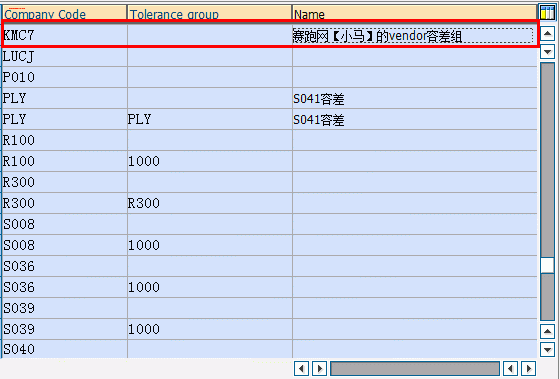Click tolerance group 1000 in S039 row
This screenshot has width=560, height=379.
tap(210, 329)
